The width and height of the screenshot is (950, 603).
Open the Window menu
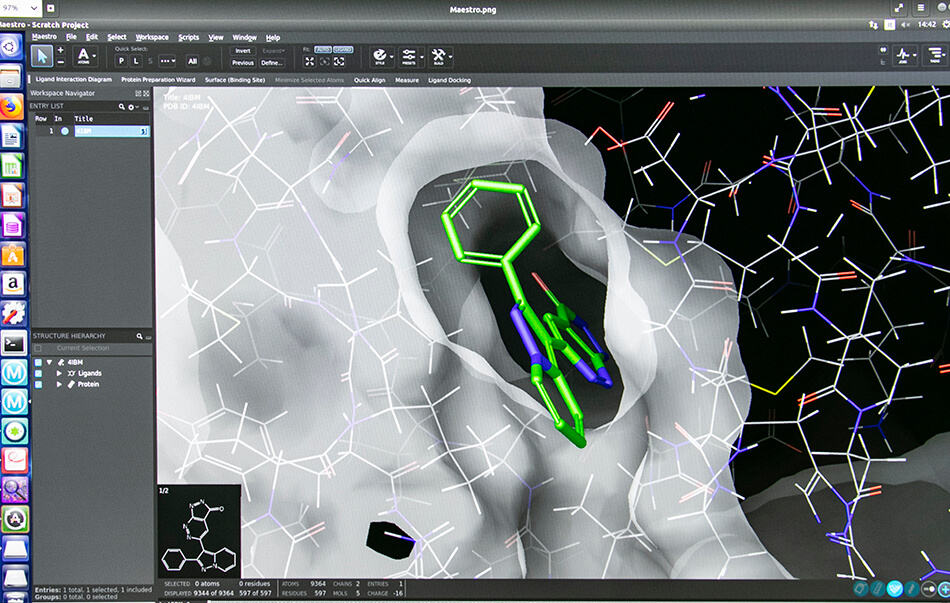(245, 37)
